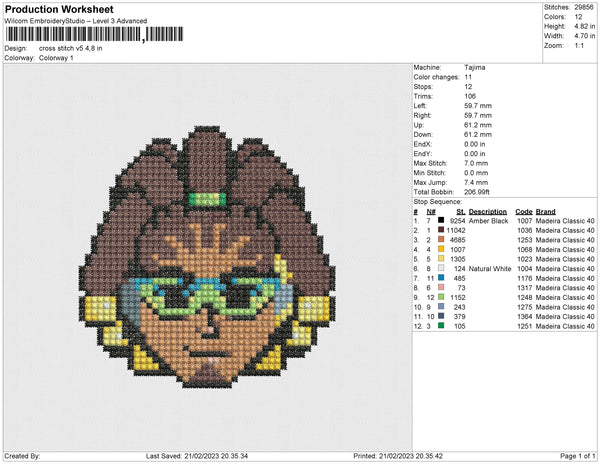
Task: Select the Total Bobbin value 206.99ft
Action: pyautogui.click(x=477, y=192)
